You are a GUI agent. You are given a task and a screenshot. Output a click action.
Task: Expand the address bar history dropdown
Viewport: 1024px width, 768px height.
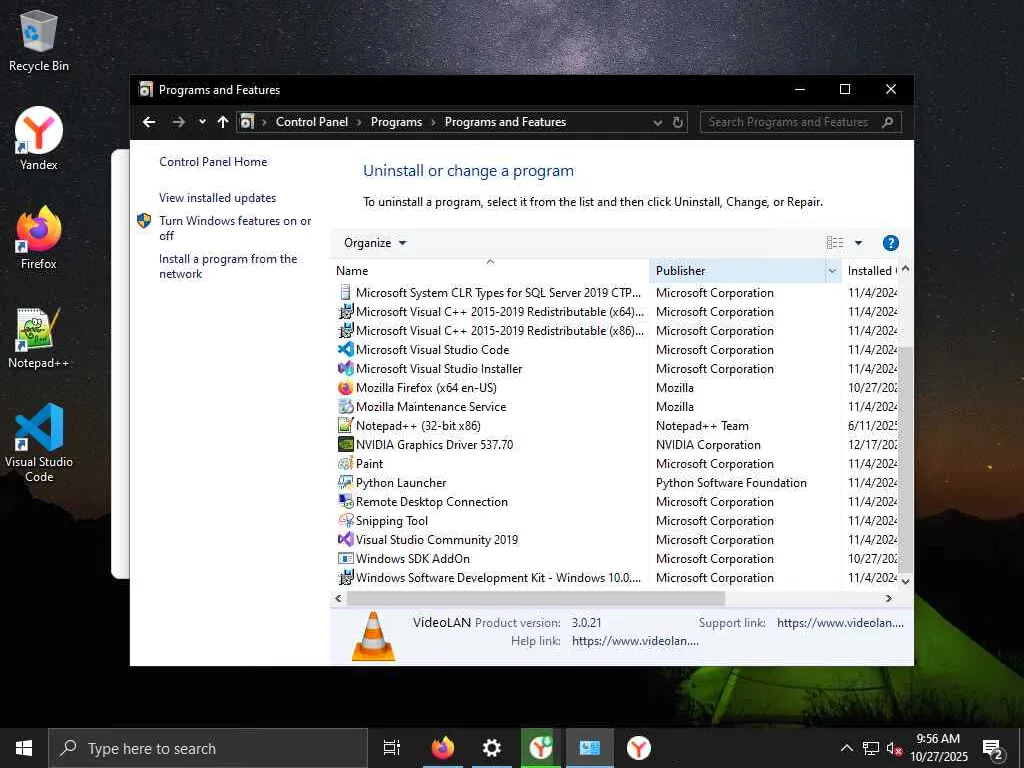[x=658, y=122]
